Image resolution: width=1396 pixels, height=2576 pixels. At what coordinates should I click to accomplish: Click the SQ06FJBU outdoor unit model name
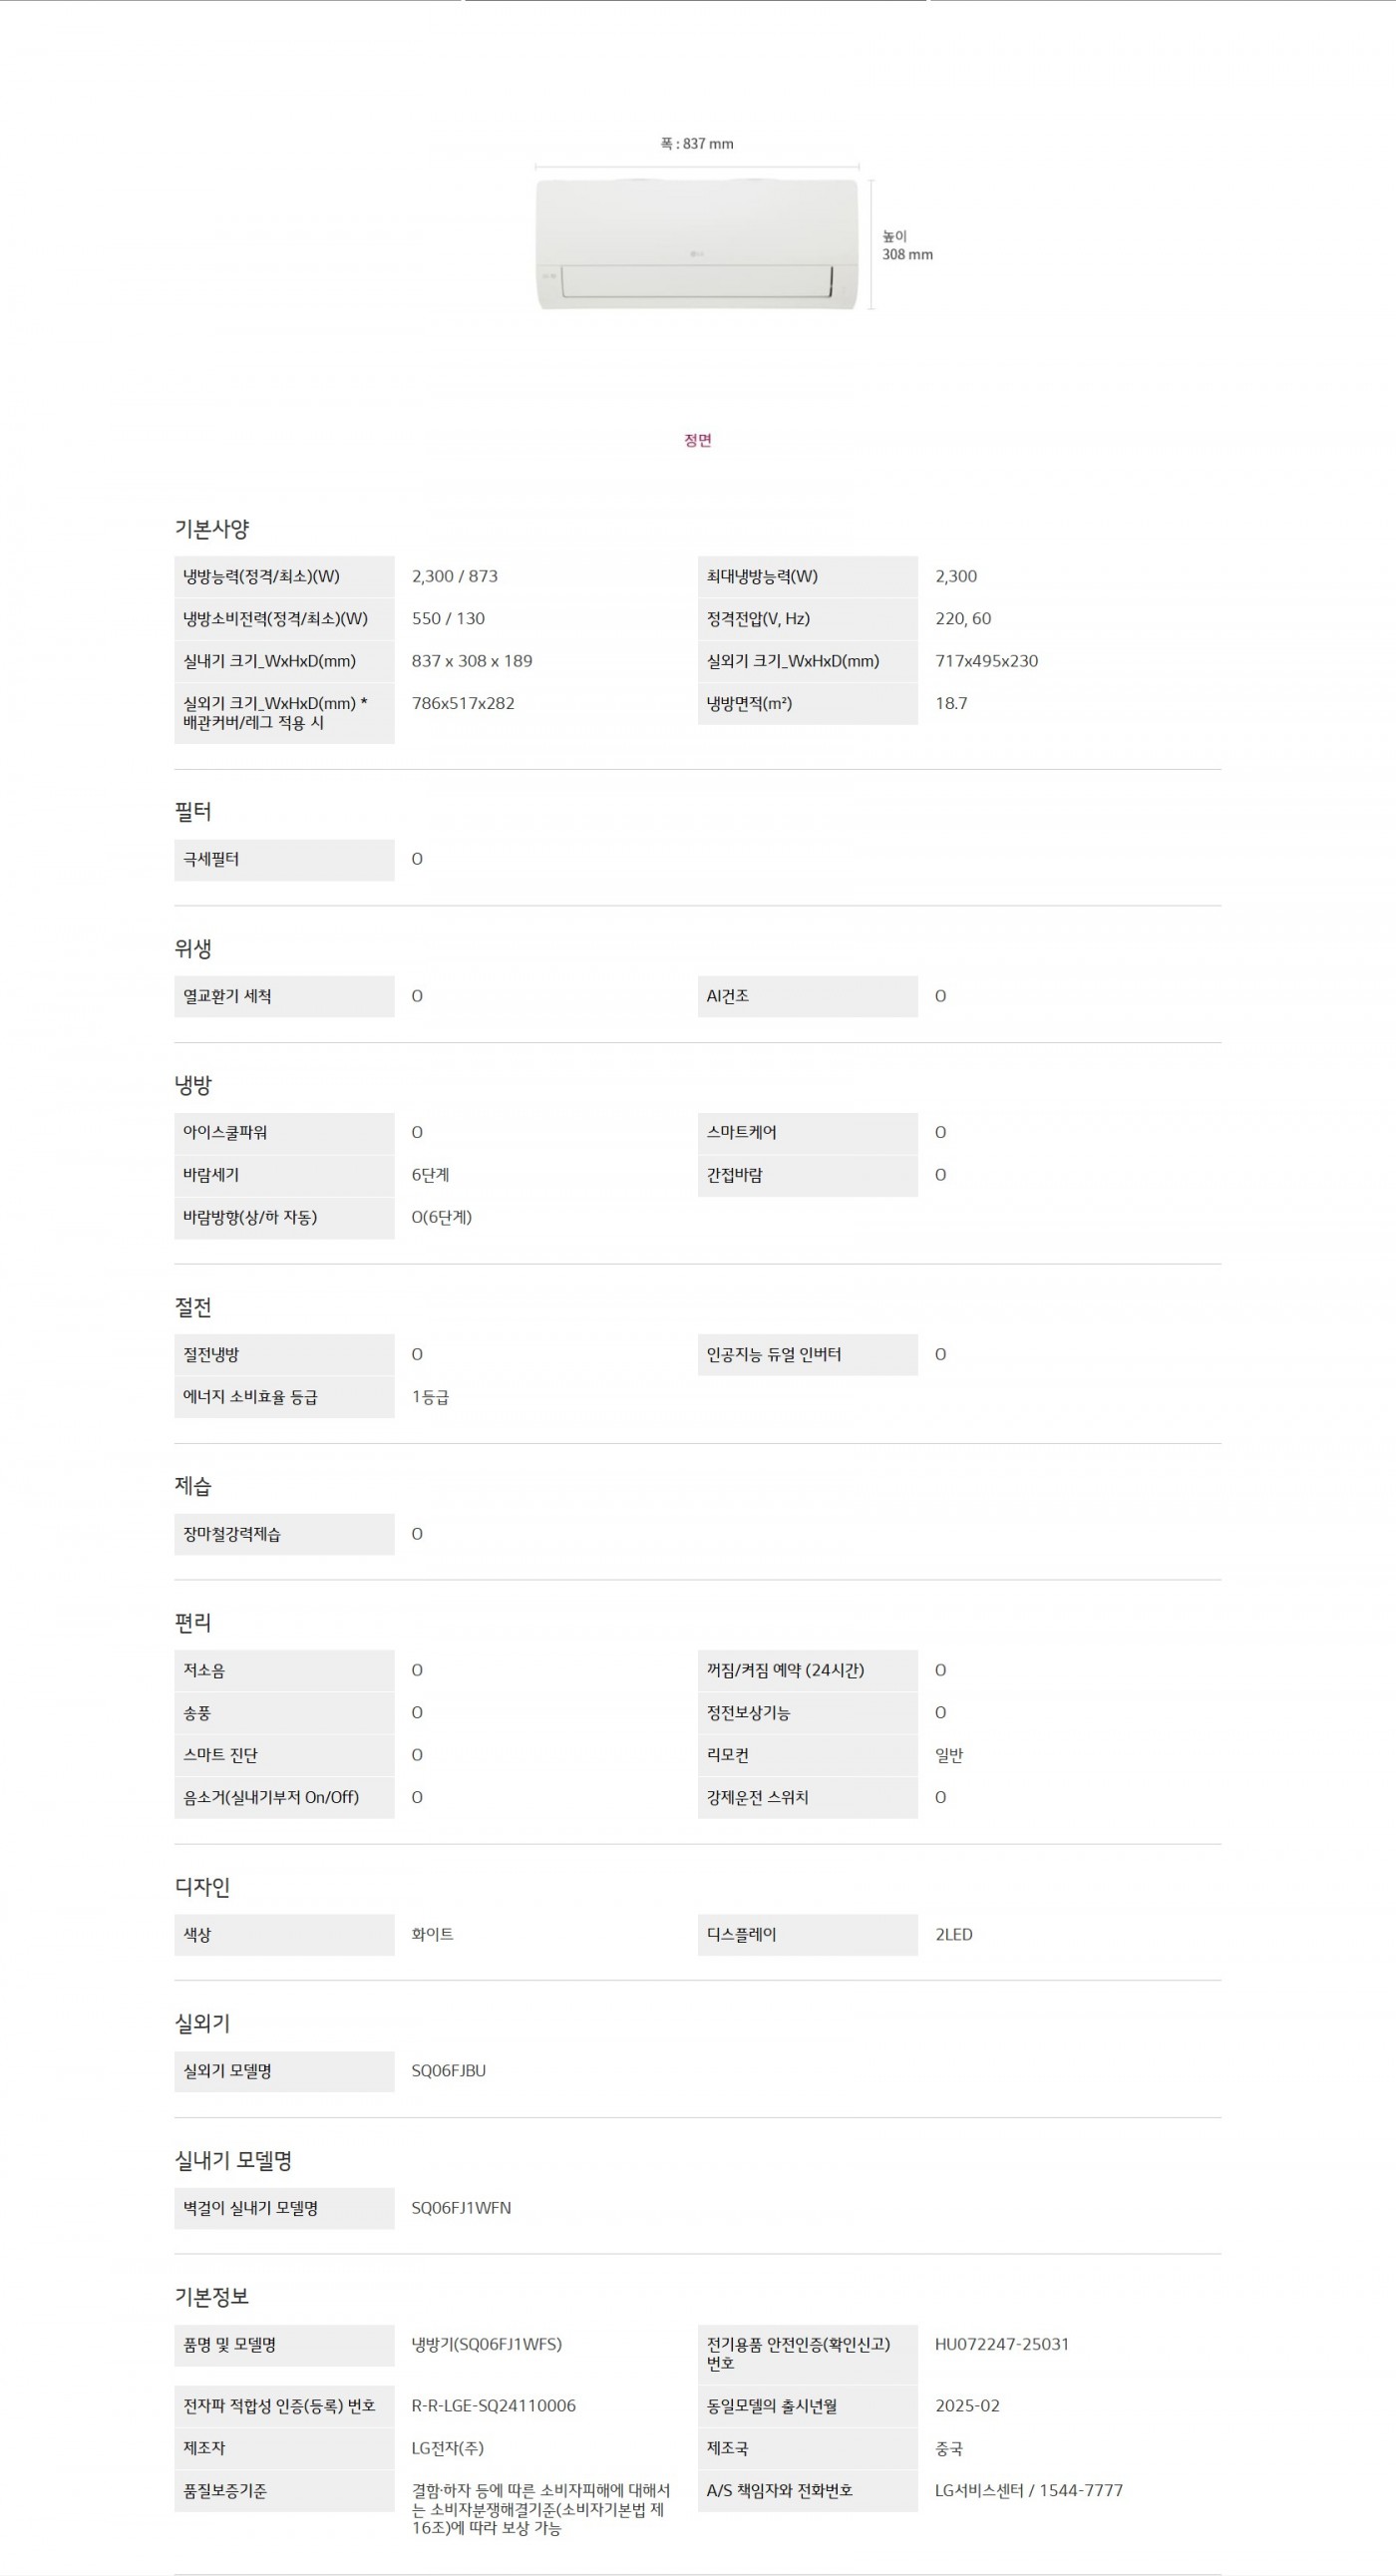[448, 2071]
